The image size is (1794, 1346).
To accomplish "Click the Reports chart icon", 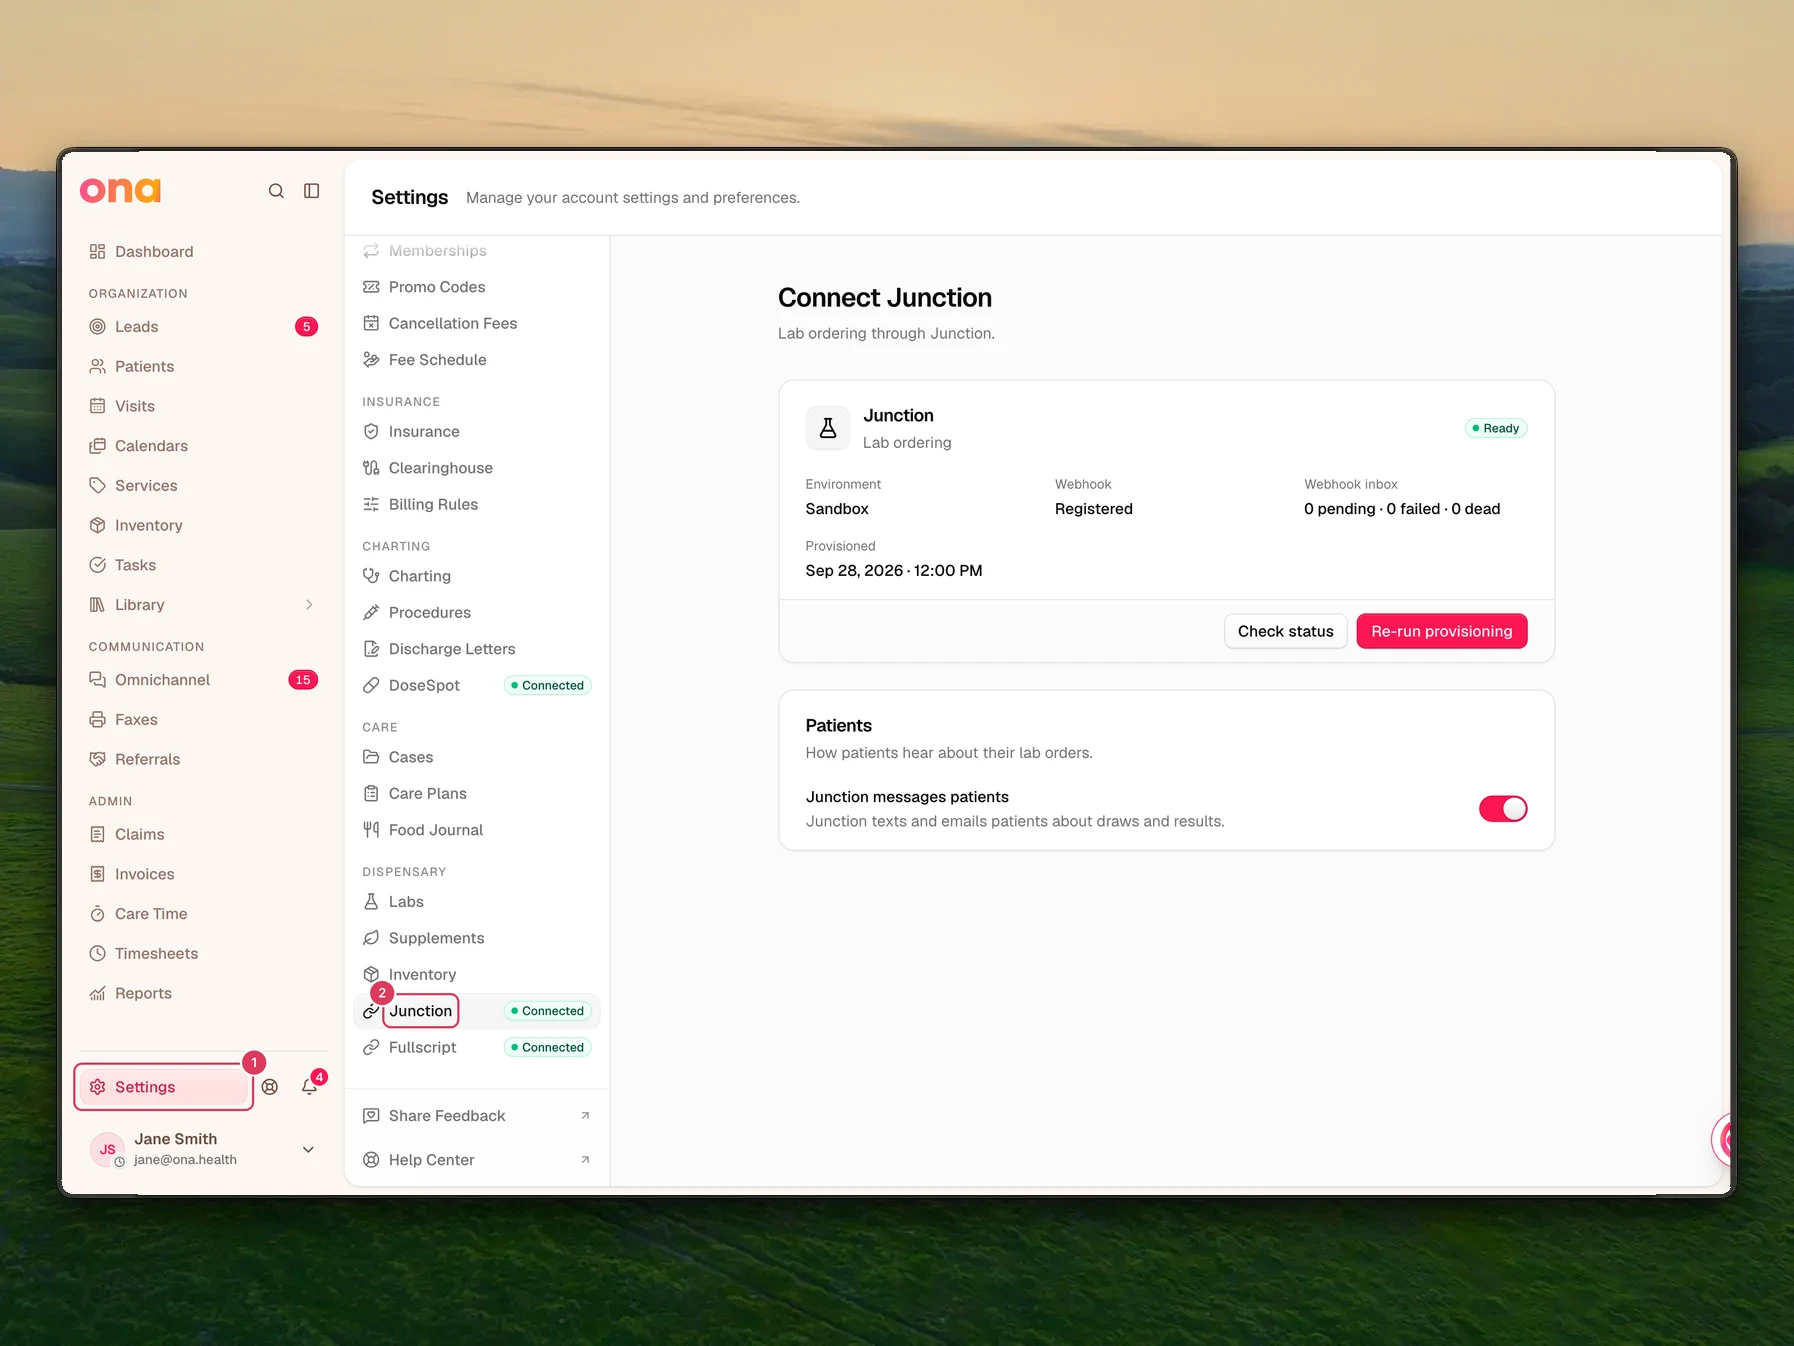I will (97, 994).
